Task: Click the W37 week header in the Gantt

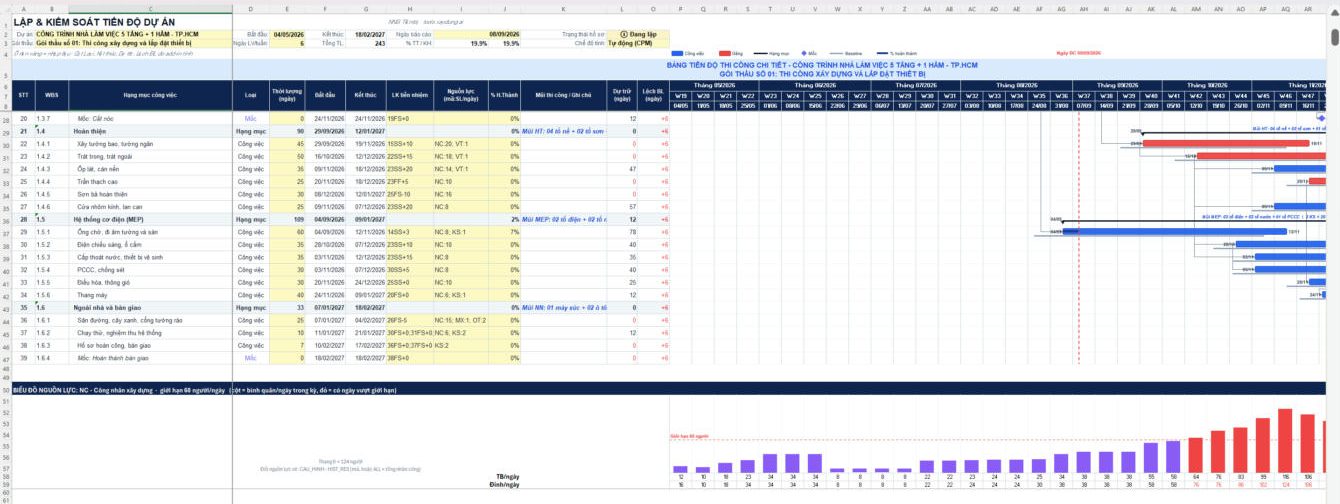Action: point(1085,96)
